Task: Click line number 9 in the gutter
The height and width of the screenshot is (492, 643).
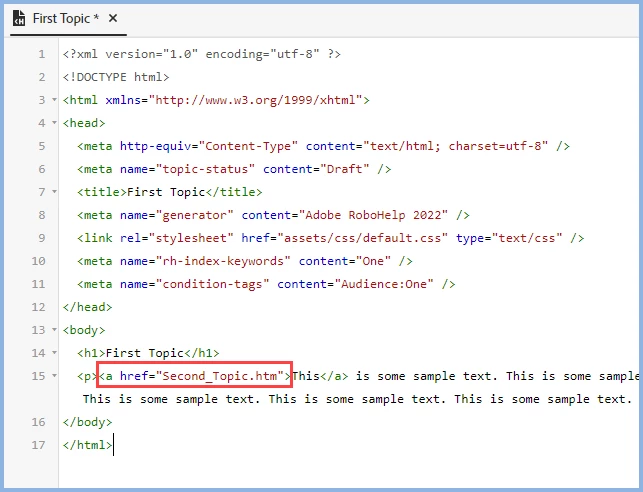Action: [41, 238]
